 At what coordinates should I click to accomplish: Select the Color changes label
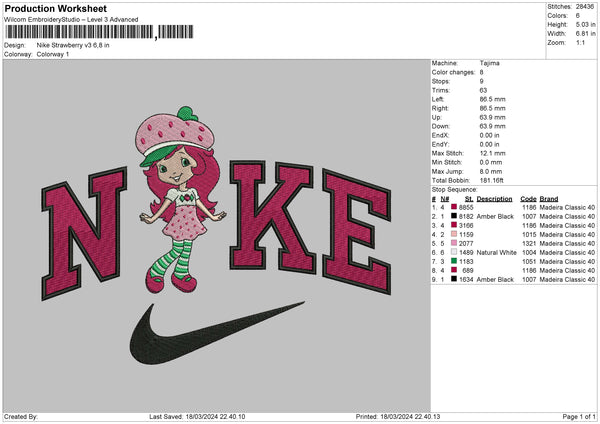click(x=453, y=72)
